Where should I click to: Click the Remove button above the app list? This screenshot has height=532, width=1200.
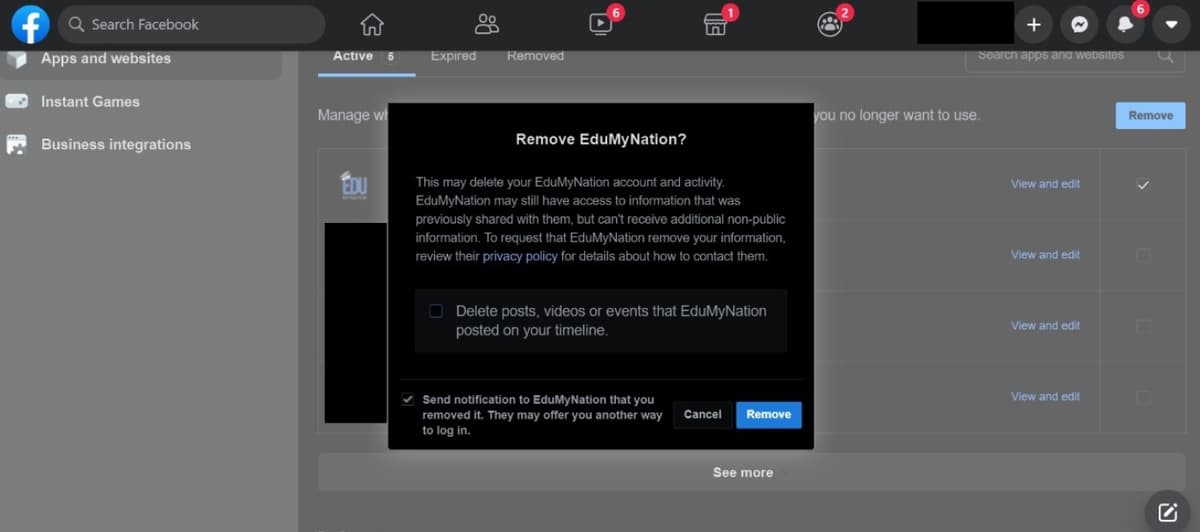[x=1150, y=115]
